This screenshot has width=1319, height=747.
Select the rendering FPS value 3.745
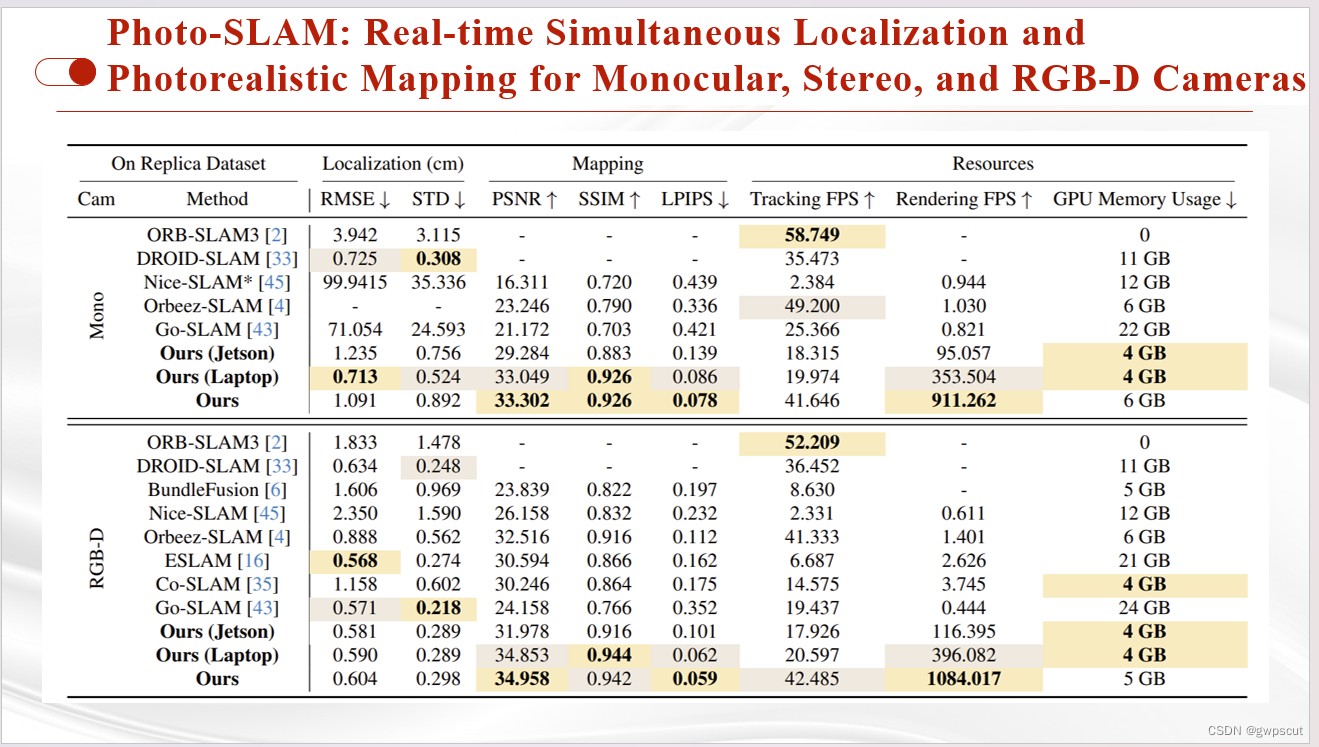pyautogui.click(x=963, y=585)
